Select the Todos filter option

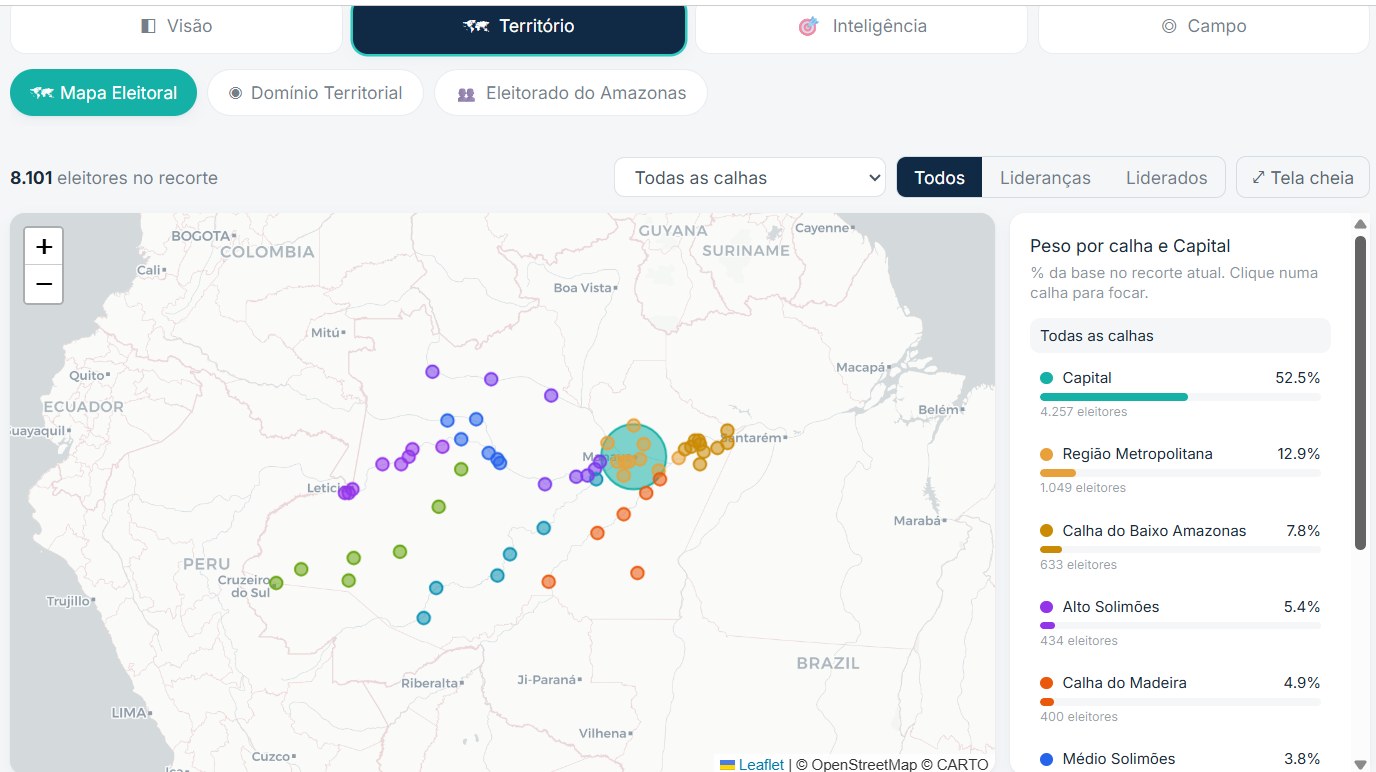pyautogui.click(x=940, y=178)
